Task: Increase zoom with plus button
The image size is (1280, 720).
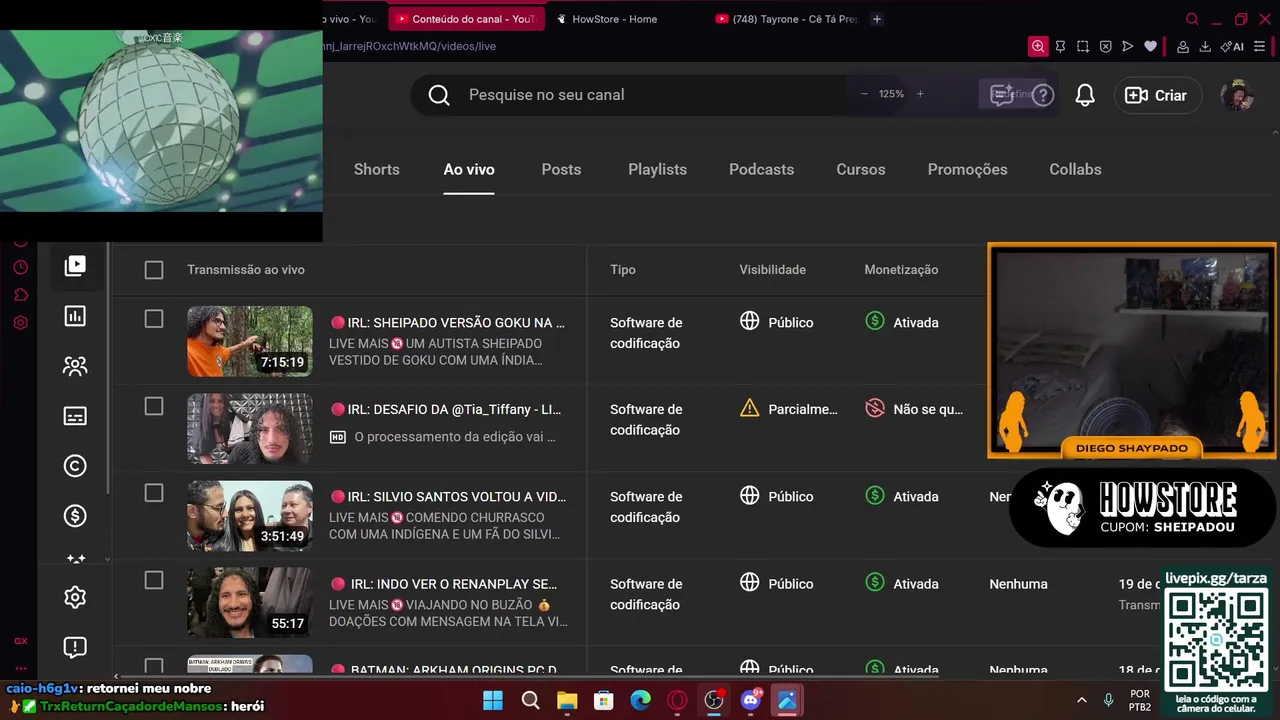Action: pyautogui.click(x=920, y=94)
